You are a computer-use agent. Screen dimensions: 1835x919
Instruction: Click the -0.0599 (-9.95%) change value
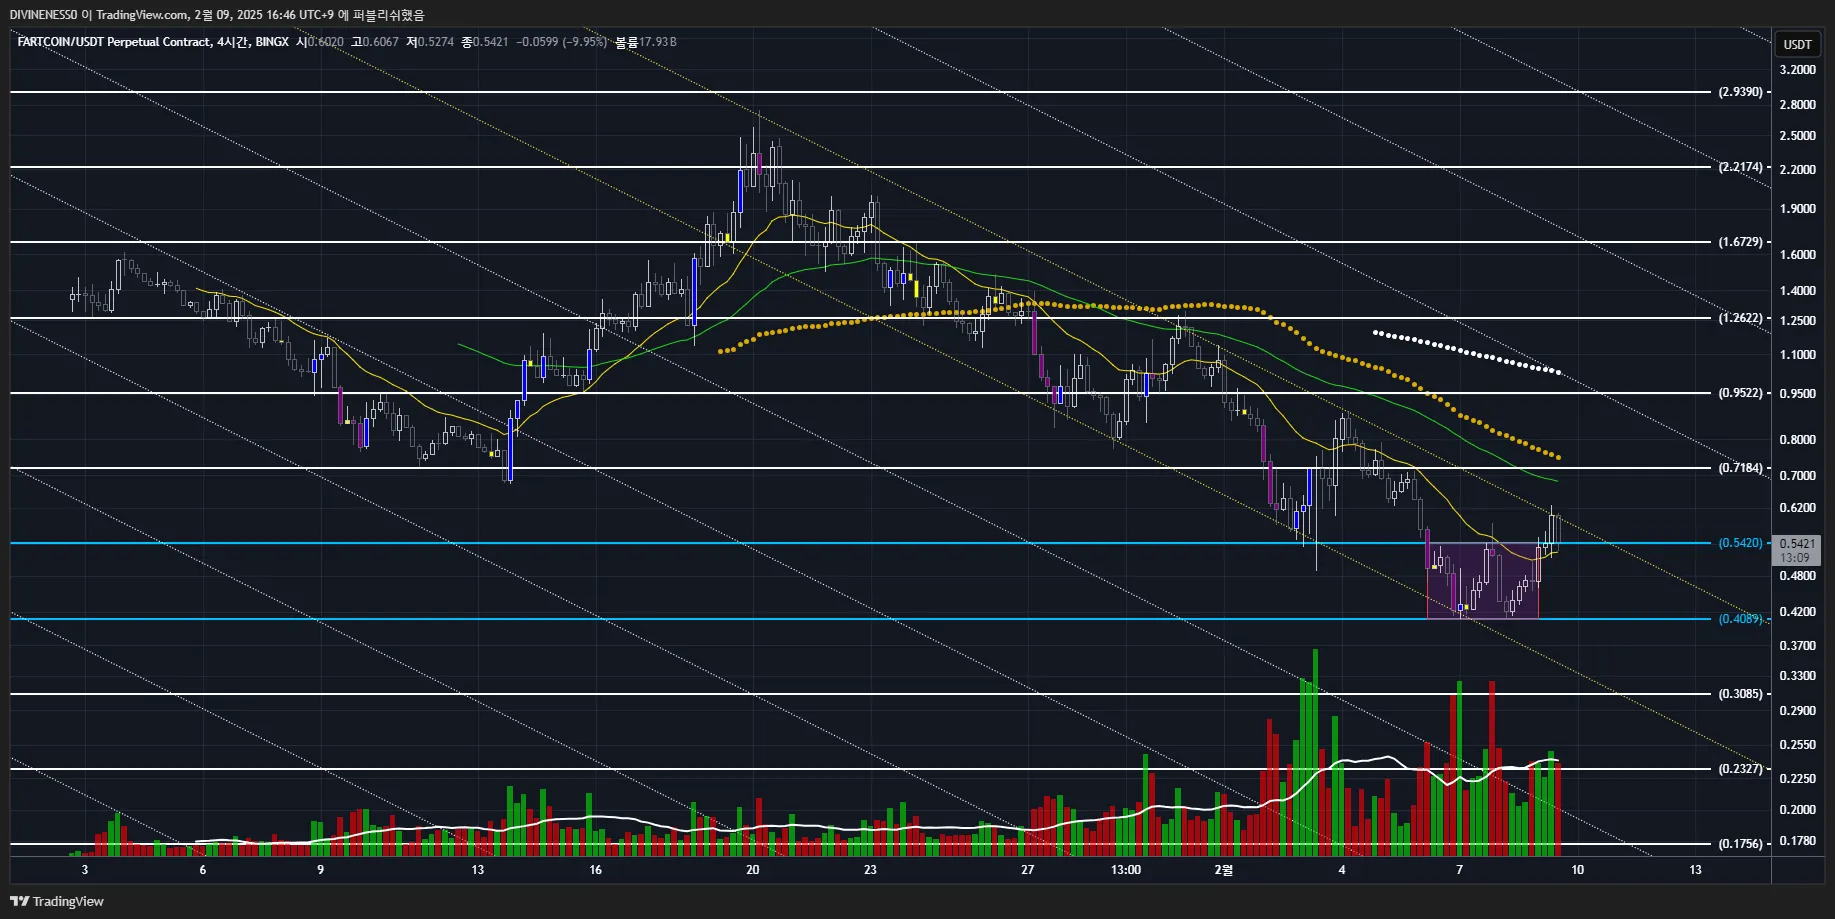[562, 42]
